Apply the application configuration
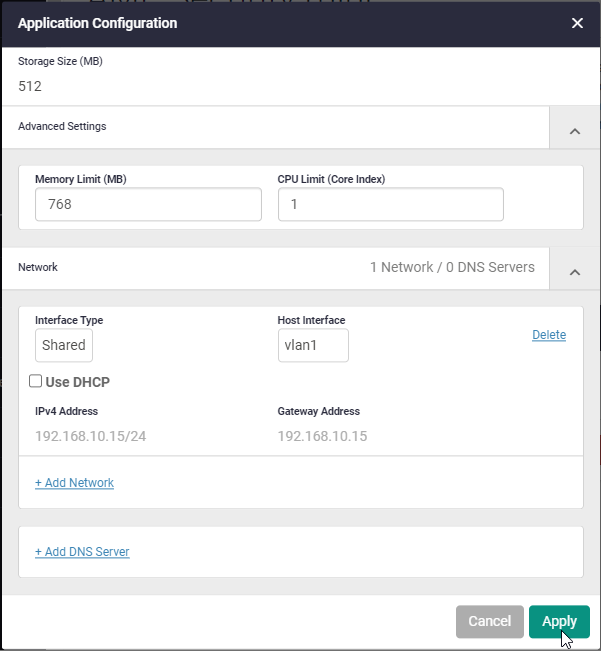The image size is (601, 651). point(559,621)
